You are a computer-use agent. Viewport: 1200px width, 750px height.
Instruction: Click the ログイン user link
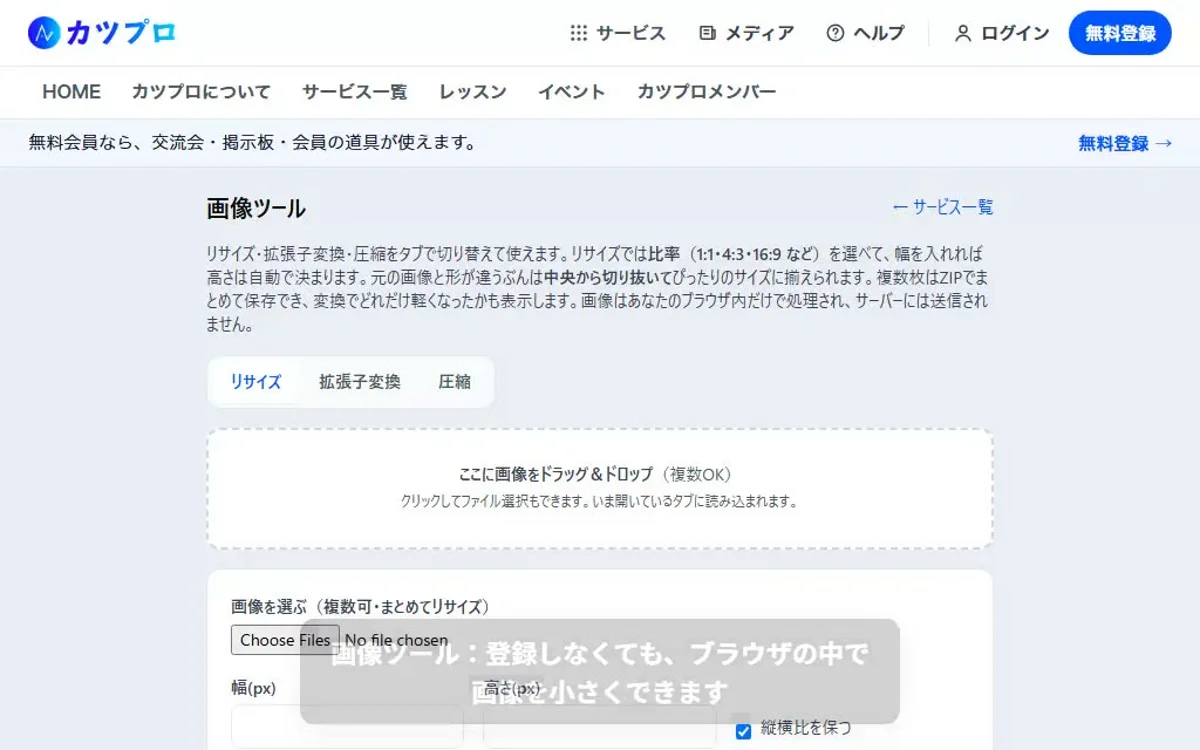tap(1002, 33)
